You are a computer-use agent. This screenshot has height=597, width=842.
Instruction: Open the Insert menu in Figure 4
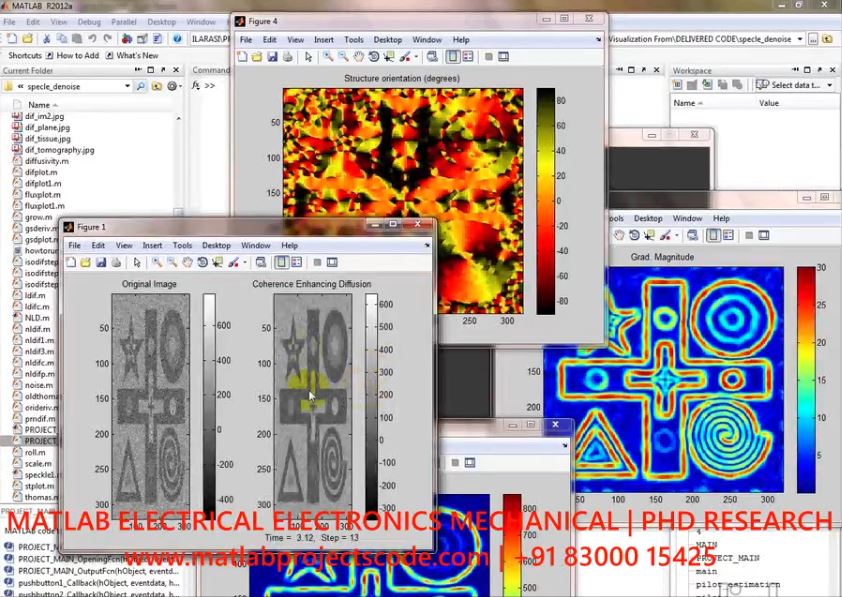pos(324,40)
